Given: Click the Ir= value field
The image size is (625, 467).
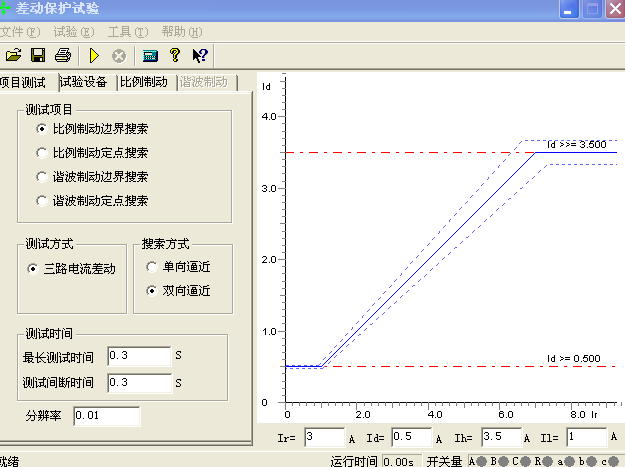Looking at the screenshot, I should coord(324,437).
